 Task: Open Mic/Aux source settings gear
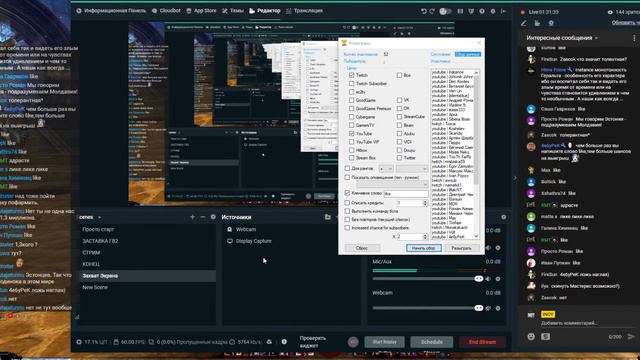tap(498, 279)
